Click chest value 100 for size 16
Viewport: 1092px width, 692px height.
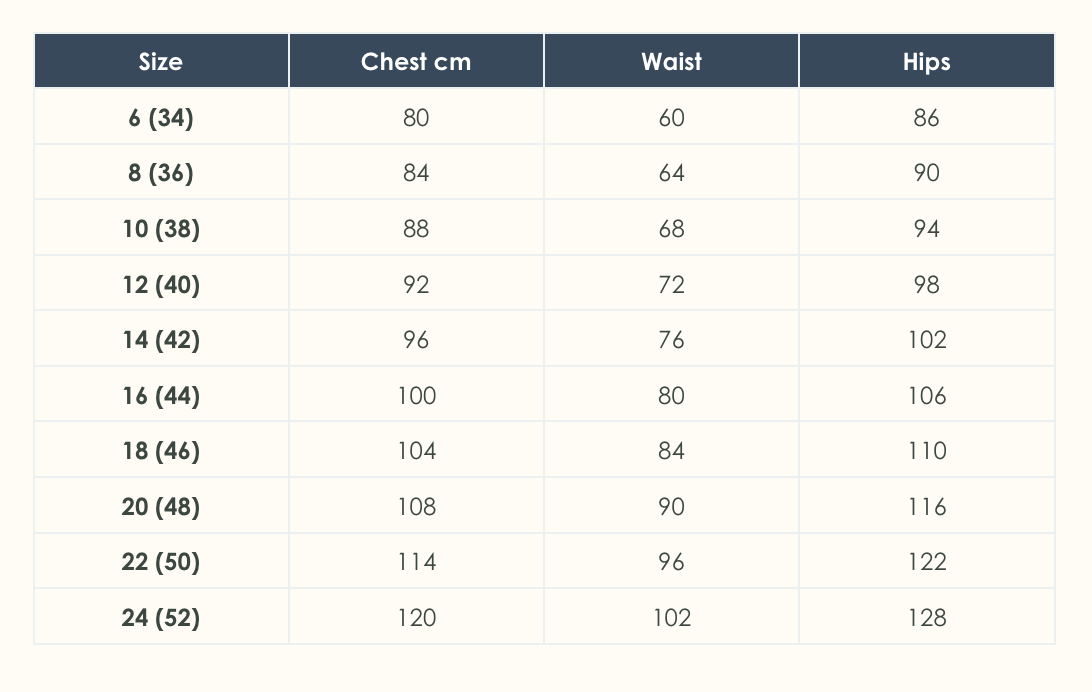[x=416, y=396]
